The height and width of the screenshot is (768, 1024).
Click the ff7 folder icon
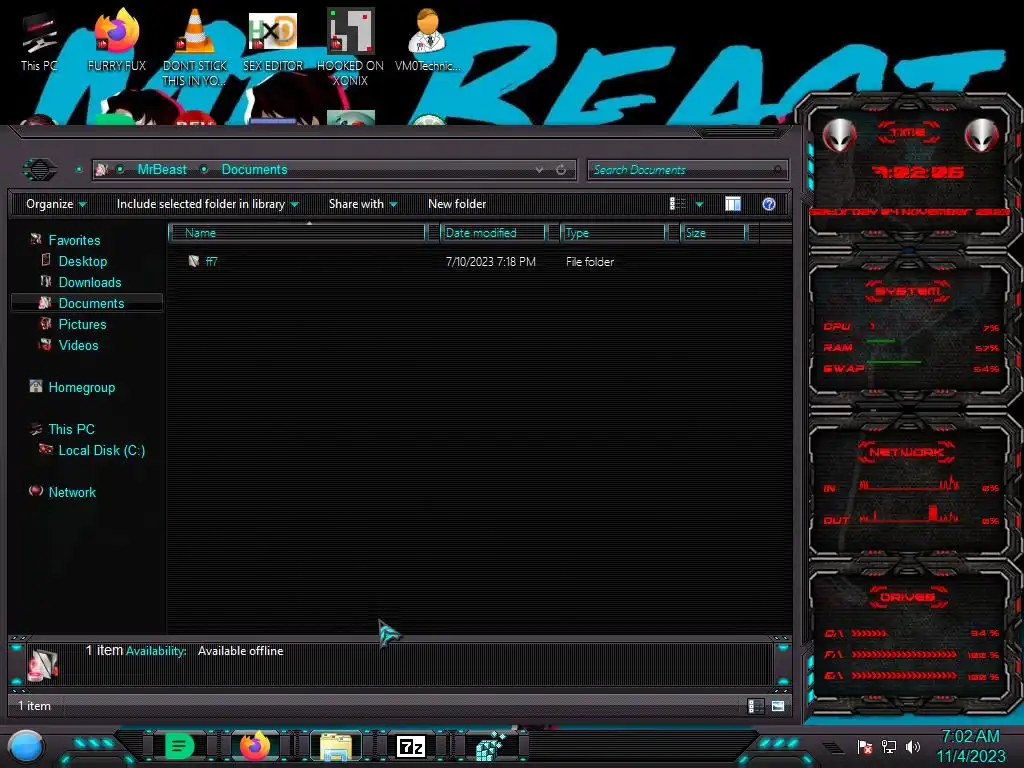[x=193, y=261]
